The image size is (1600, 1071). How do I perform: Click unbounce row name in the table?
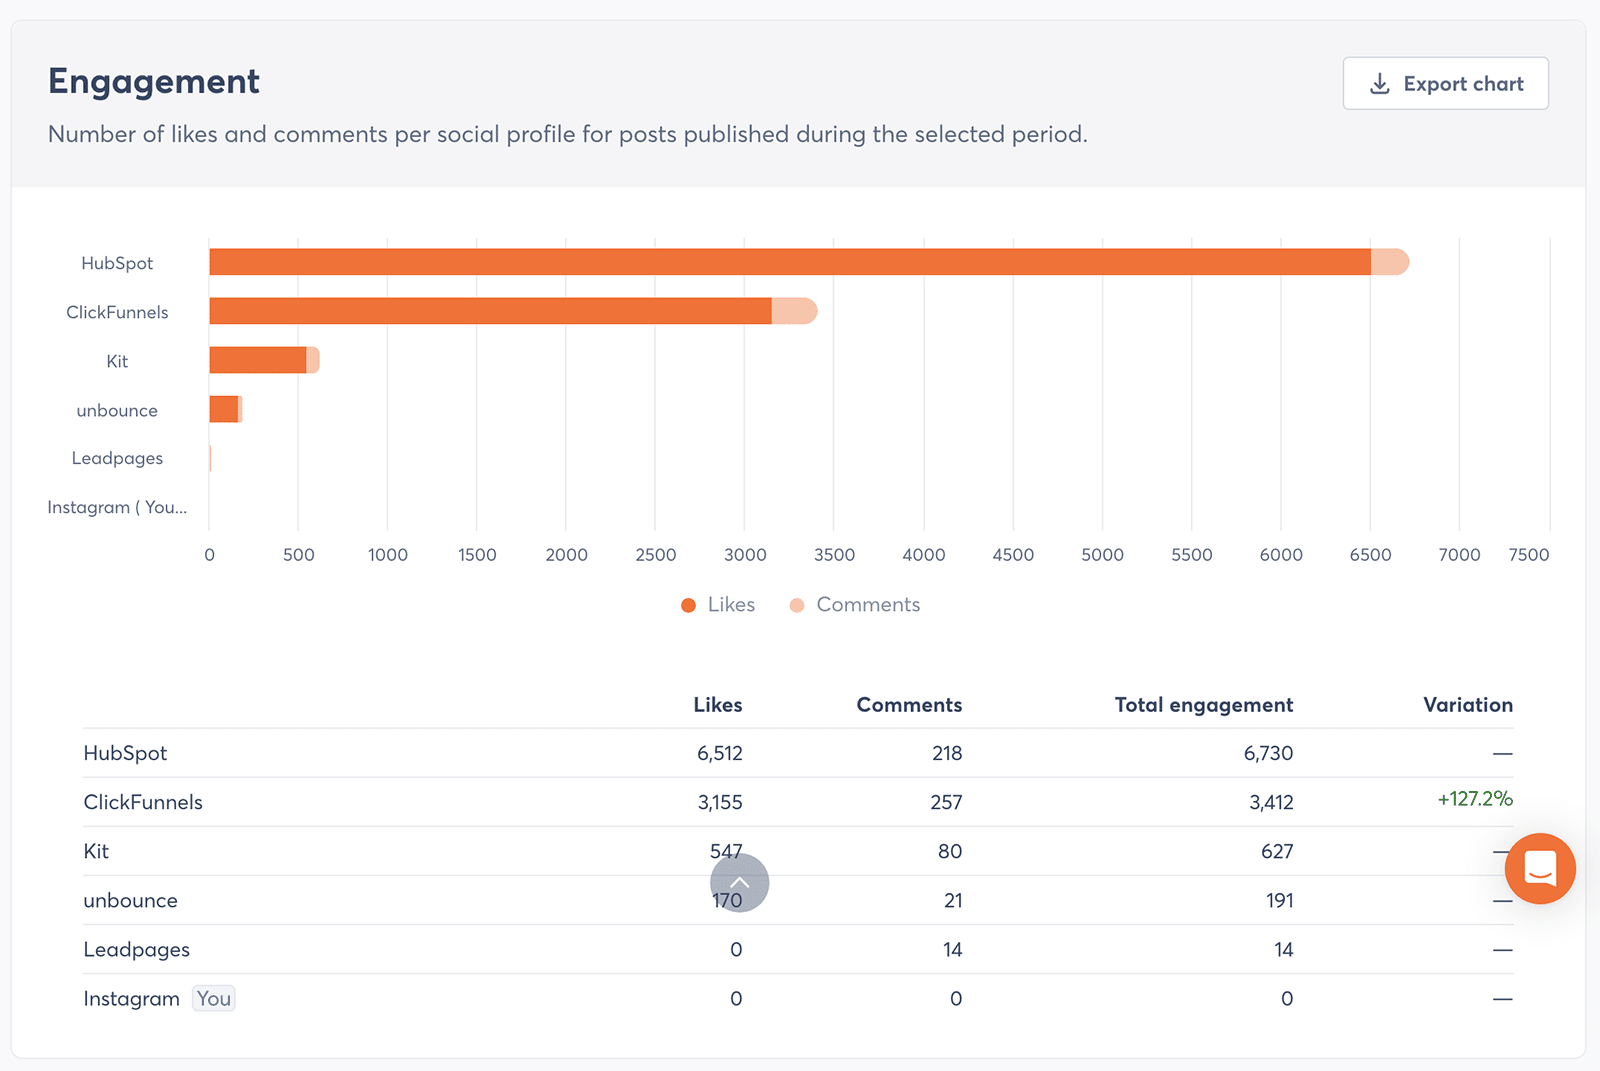pyautogui.click(x=130, y=900)
